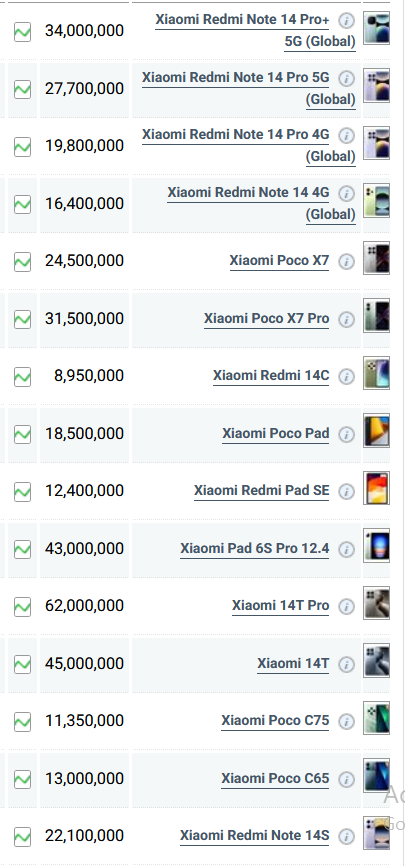Screen dimensions: 405x866
Task: Click the Xiaomi Redmi Note 14 Pro 4G thumbnail
Action: point(376,143)
